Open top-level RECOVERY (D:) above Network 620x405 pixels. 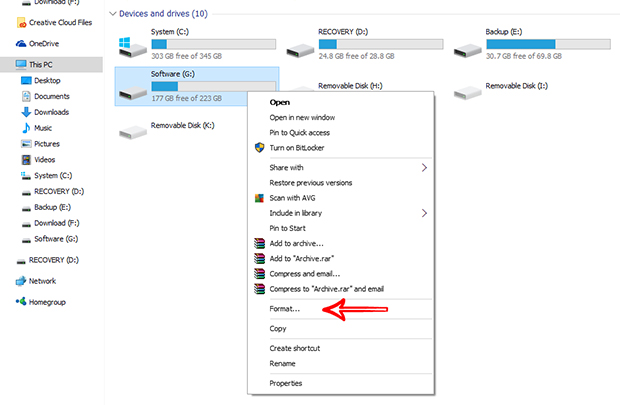pyautogui.click(x=54, y=260)
